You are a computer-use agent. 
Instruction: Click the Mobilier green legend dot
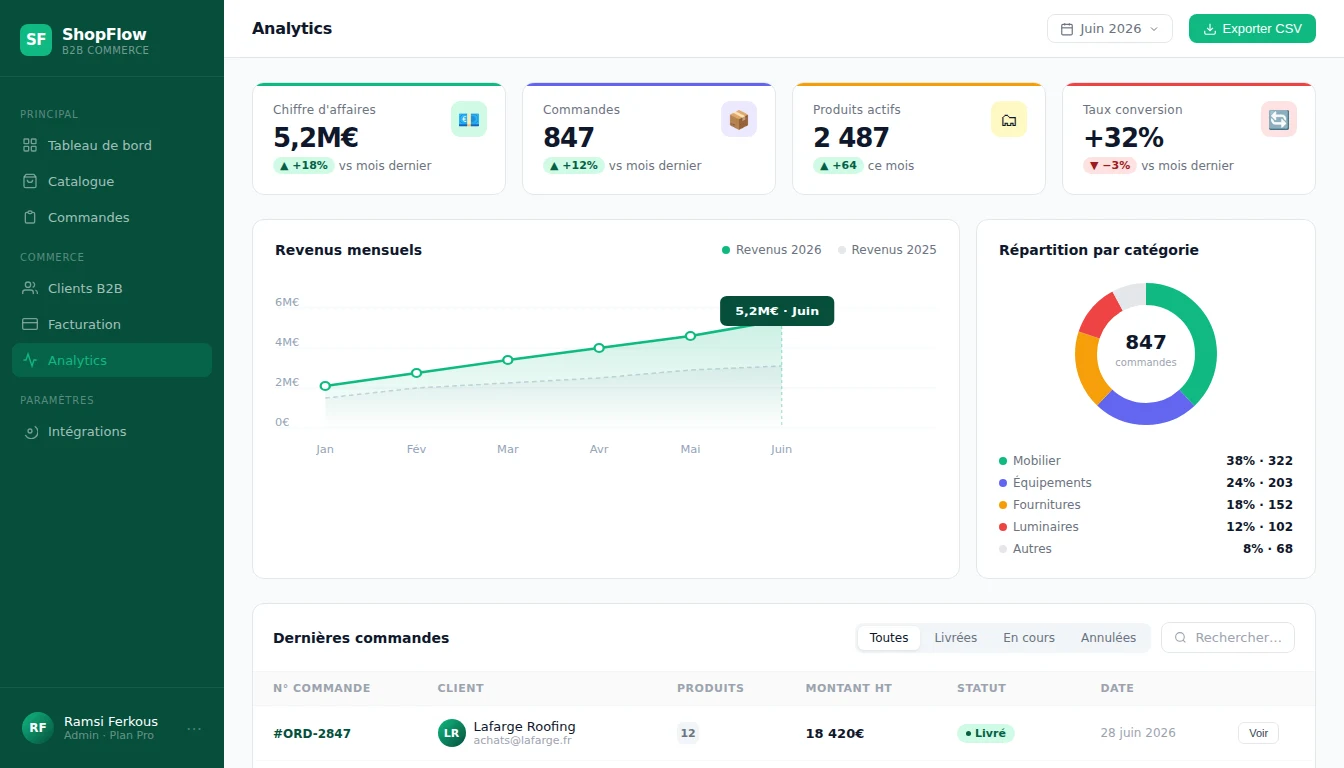(x=1003, y=461)
